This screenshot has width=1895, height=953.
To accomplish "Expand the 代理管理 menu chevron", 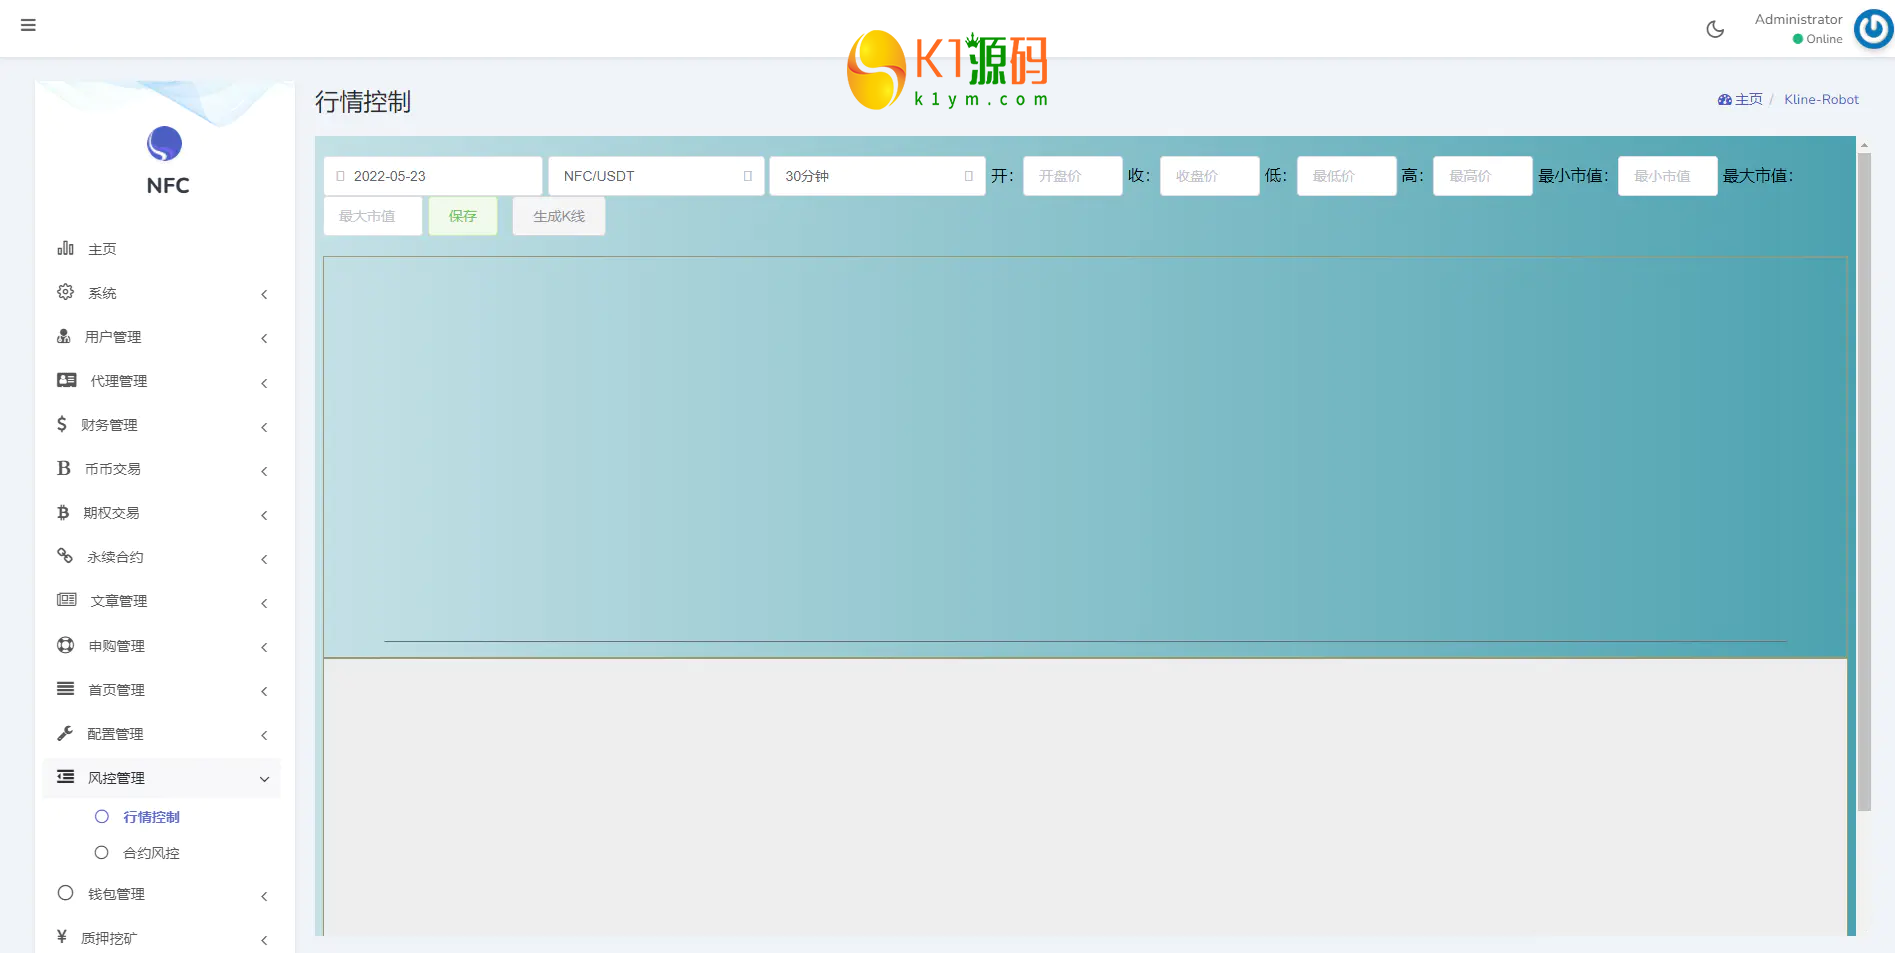I will (x=264, y=383).
